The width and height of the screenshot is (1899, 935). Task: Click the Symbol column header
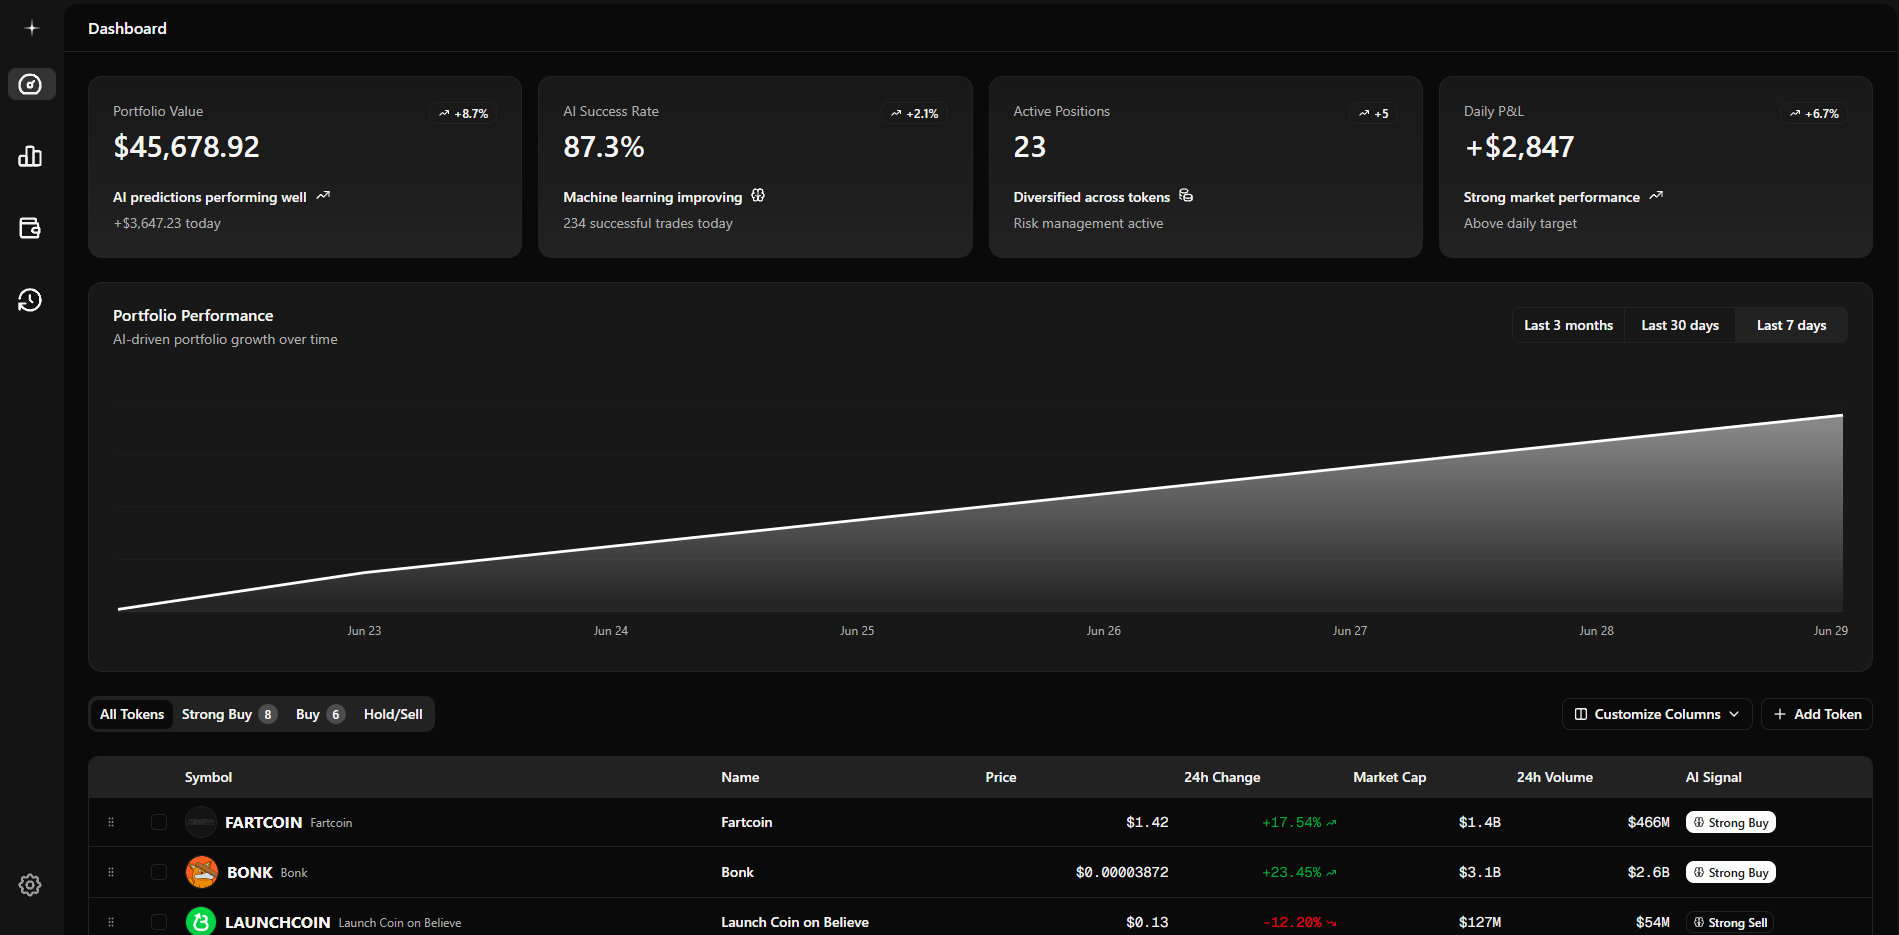pyautogui.click(x=208, y=777)
